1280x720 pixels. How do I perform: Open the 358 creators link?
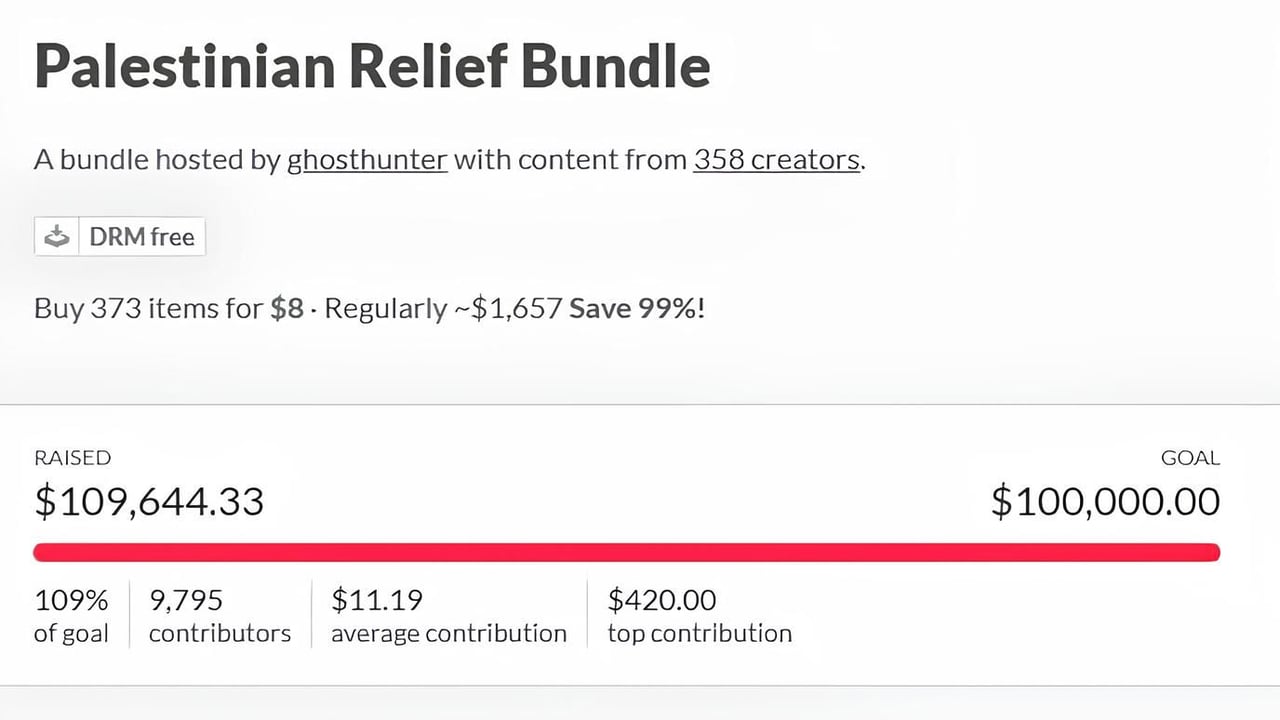coord(776,160)
